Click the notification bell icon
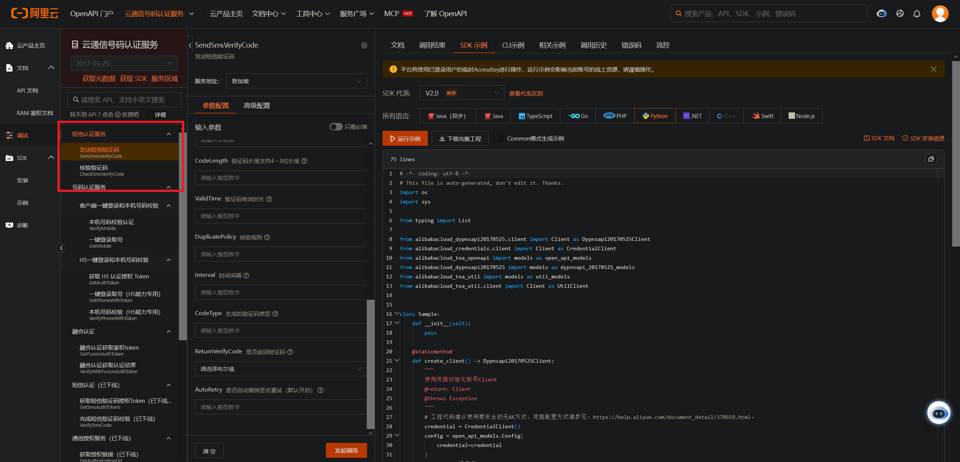 pos(917,14)
